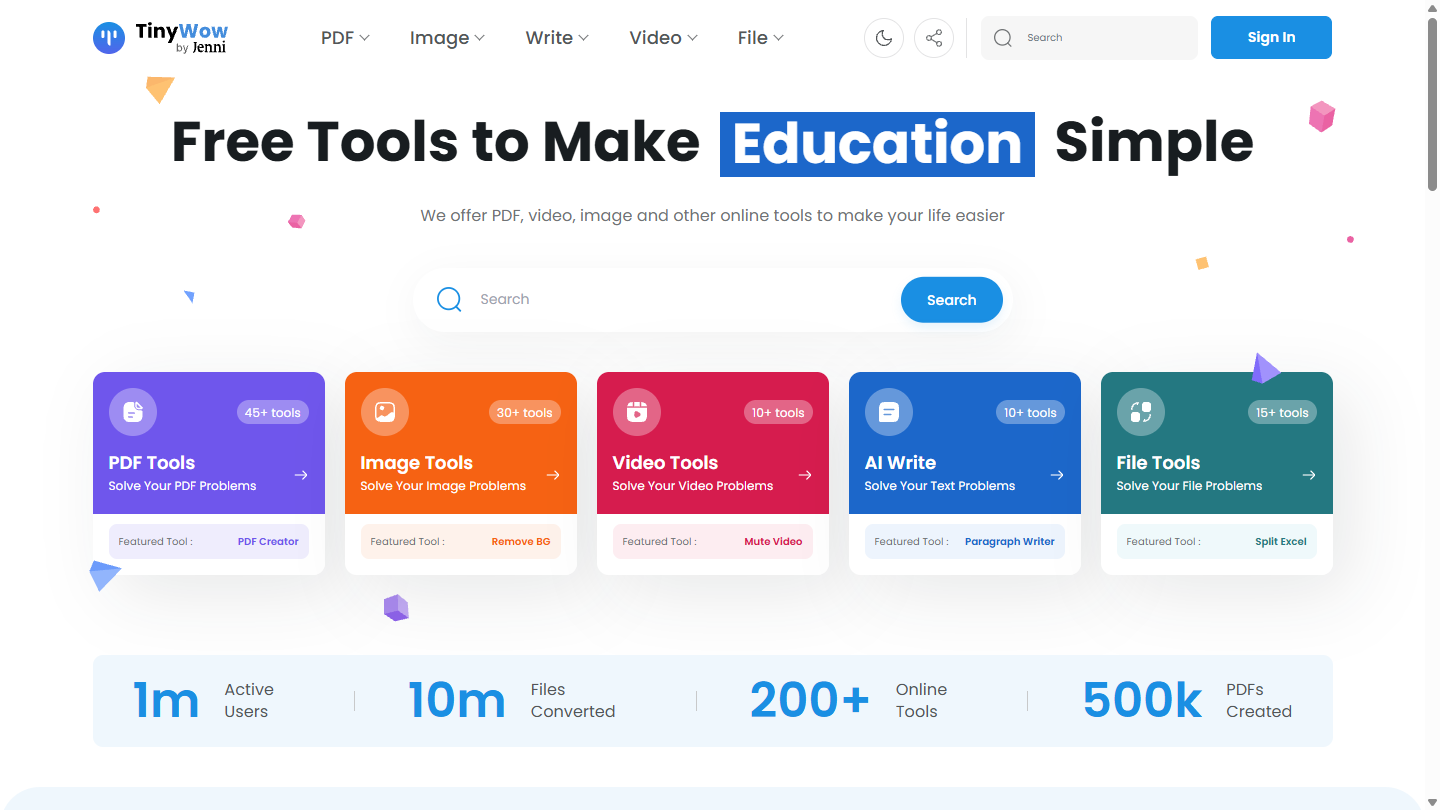The height and width of the screenshot is (810, 1440).
Task: Open the Paragraph Writer featured tool
Action: point(1009,542)
